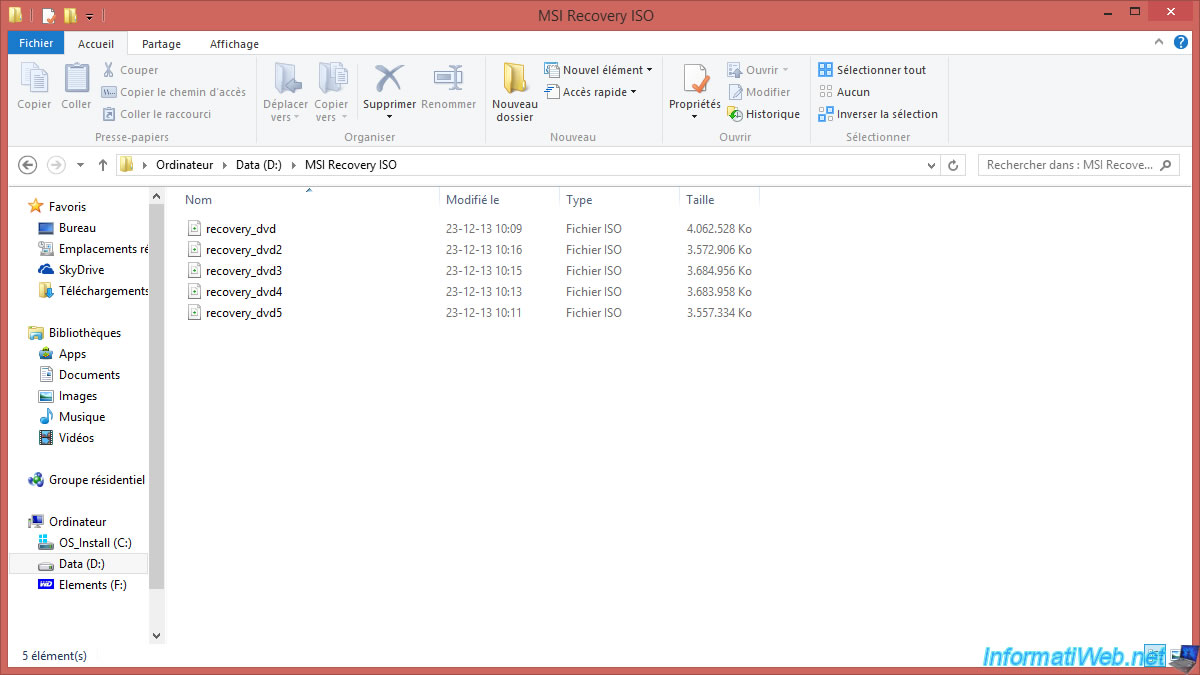Switch to the Affichage ribbon tab
1200x675 pixels.
[234, 44]
